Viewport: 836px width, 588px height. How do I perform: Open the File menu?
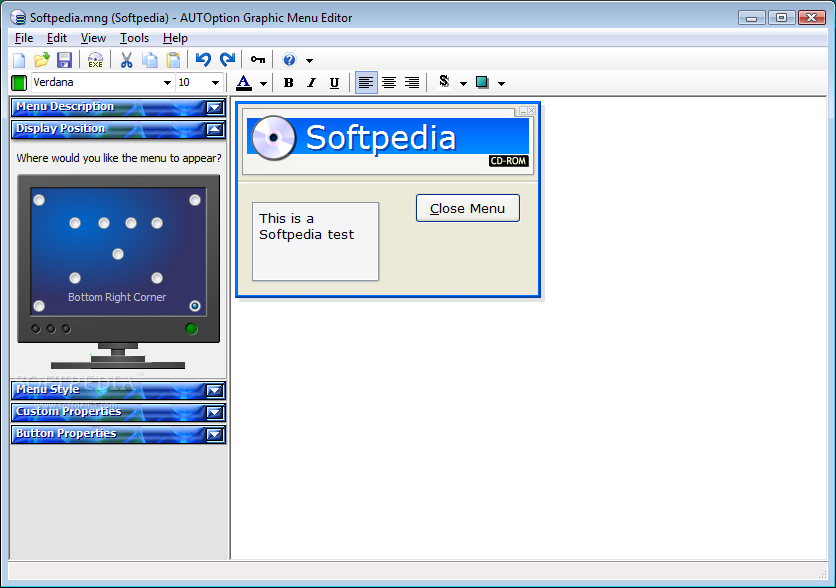[24, 38]
